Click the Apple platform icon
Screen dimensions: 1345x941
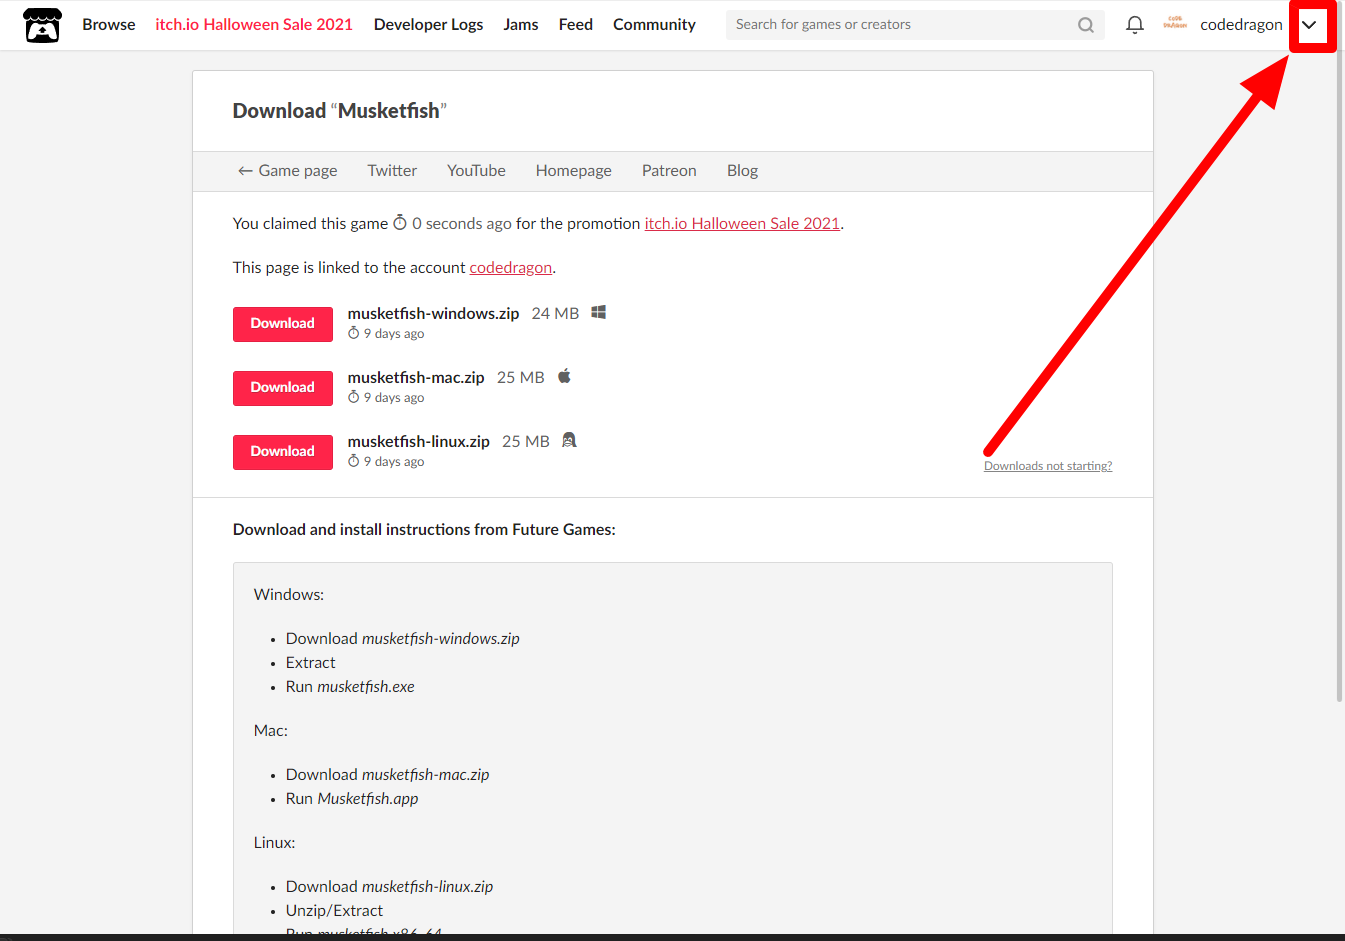[564, 376]
